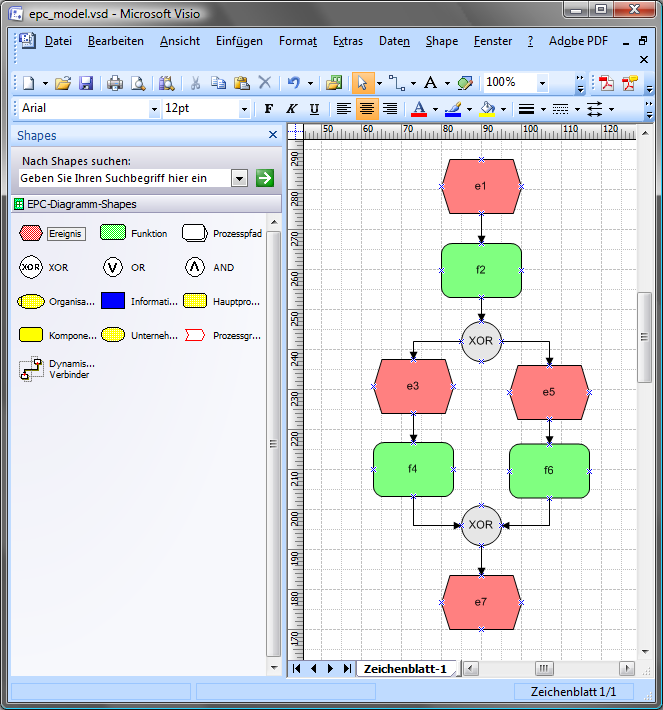This screenshot has width=663, height=710.
Task: Open Print Preview icon
Action: tap(138, 83)
